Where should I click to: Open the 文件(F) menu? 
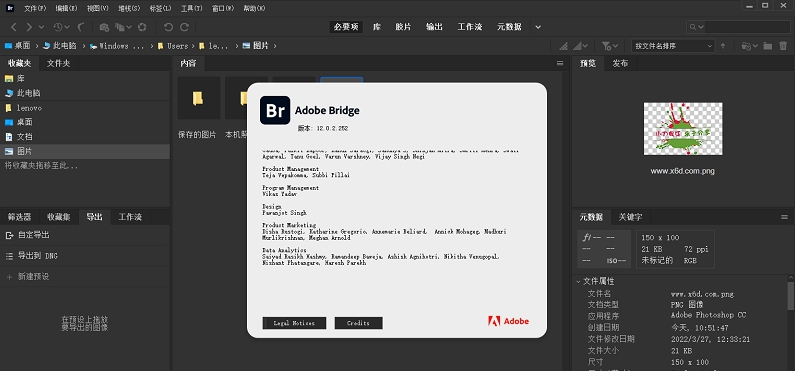click(x=35, y=8)
